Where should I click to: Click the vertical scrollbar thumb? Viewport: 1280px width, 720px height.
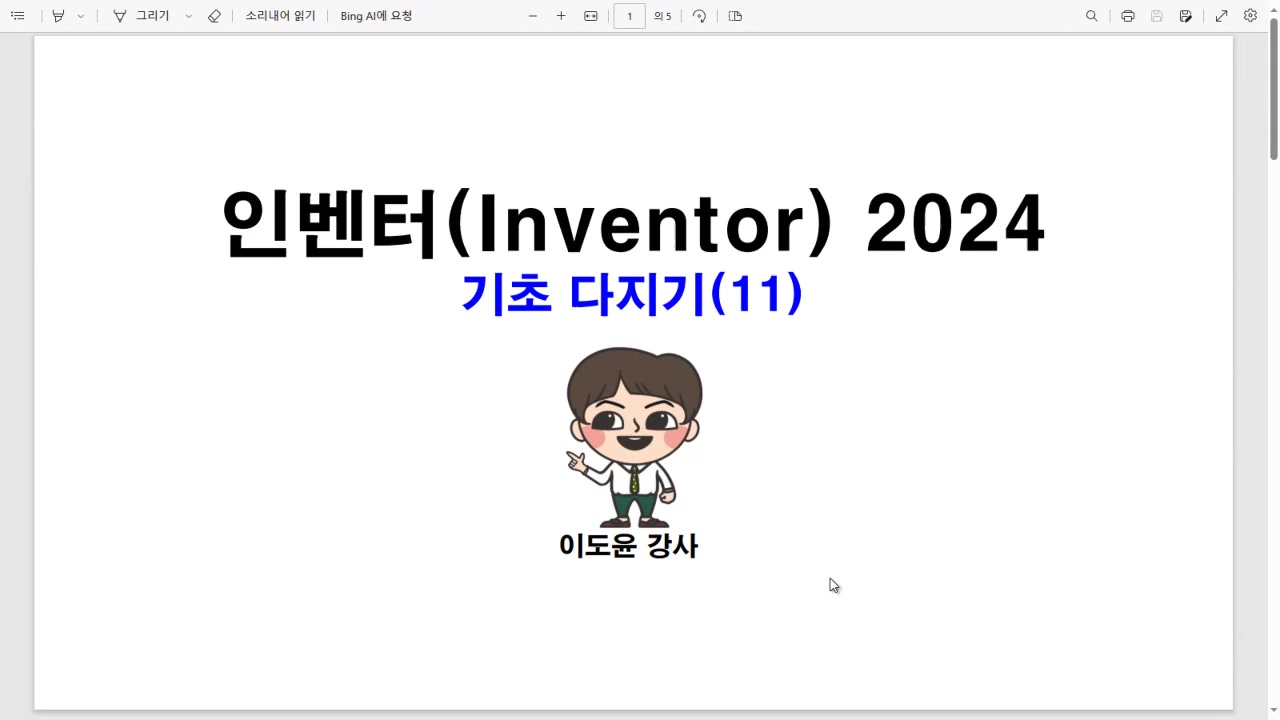(1273, 100)
